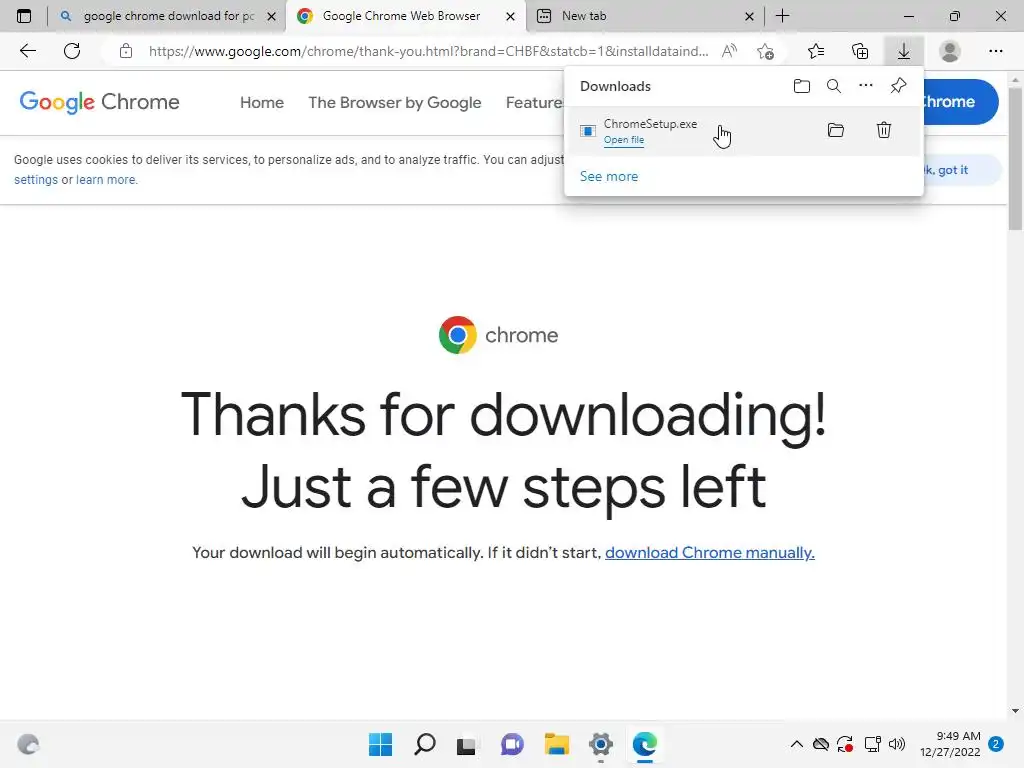Image resolution: width=1024 pixels, height=768 pixels.
Task: Open the Home navigation item
Action: [262, 103]
